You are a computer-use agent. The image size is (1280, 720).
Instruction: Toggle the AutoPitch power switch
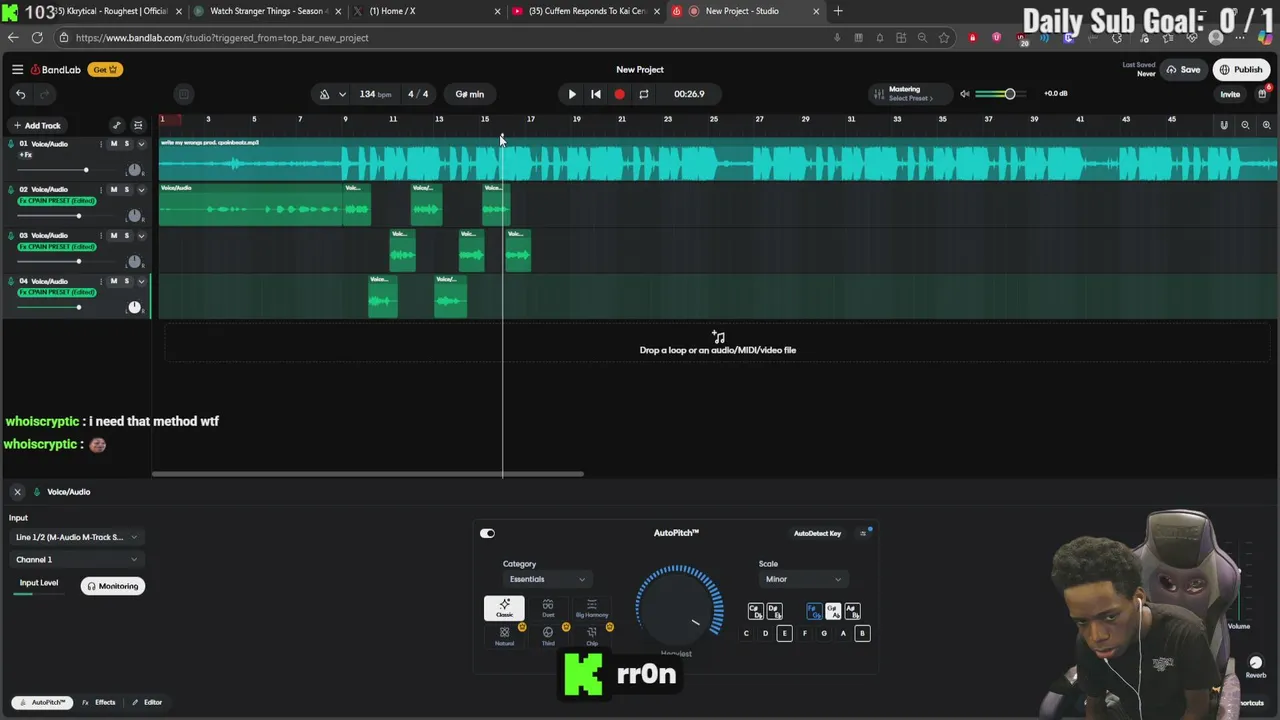(x=487, y=534)
